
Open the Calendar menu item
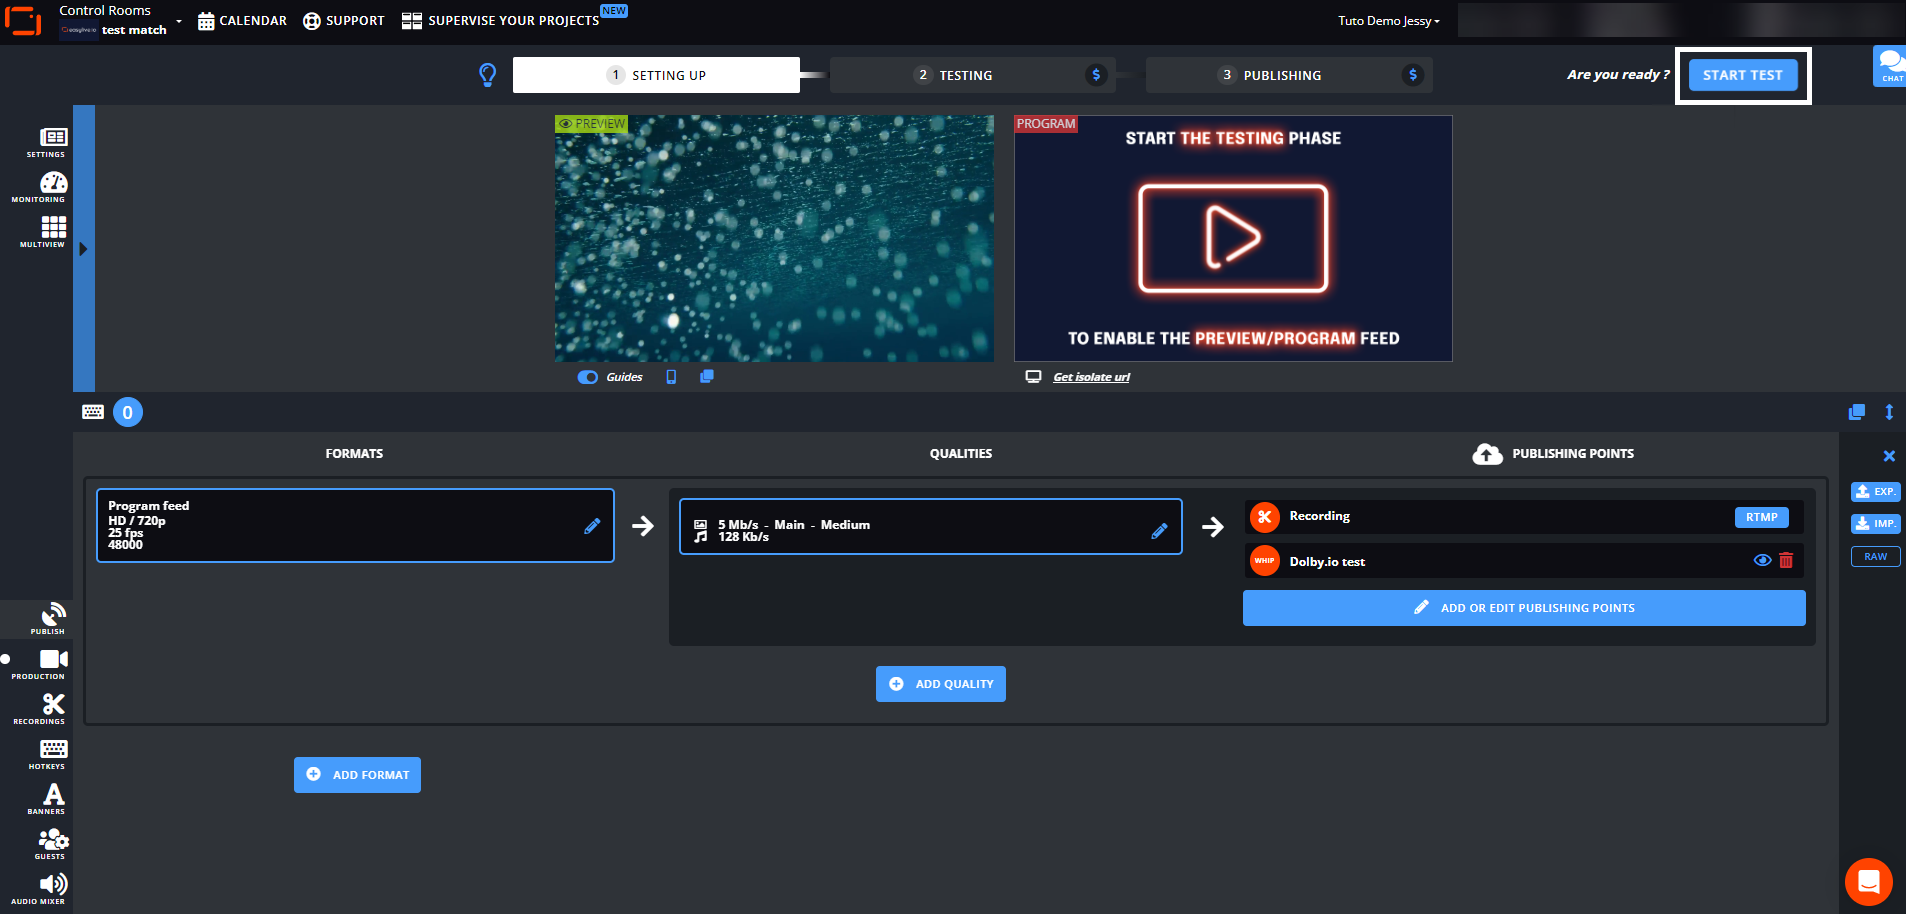tap(242, 21)
